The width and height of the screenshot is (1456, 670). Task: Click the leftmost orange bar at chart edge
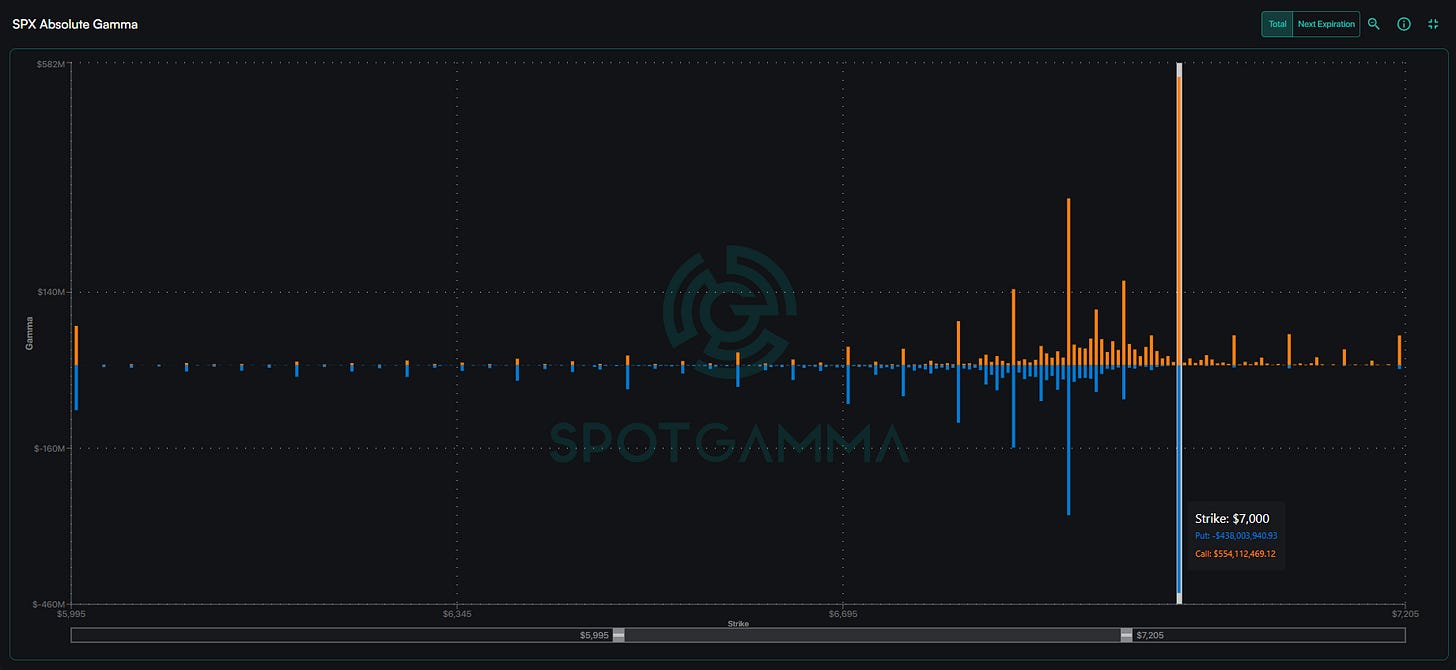point(76,345)
